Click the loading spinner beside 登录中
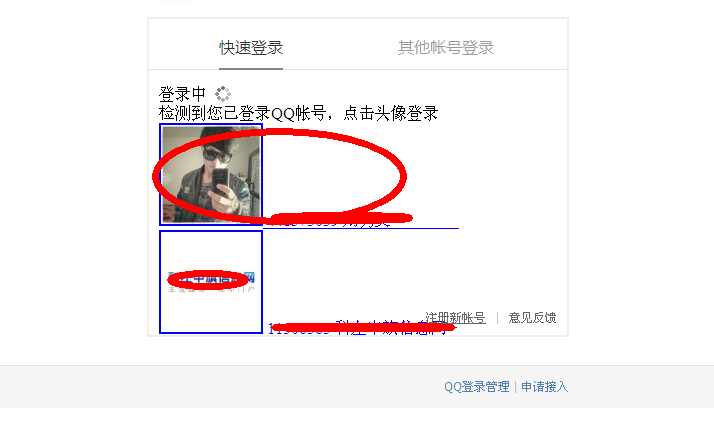 pyautogui.click(x=223, y=94)
